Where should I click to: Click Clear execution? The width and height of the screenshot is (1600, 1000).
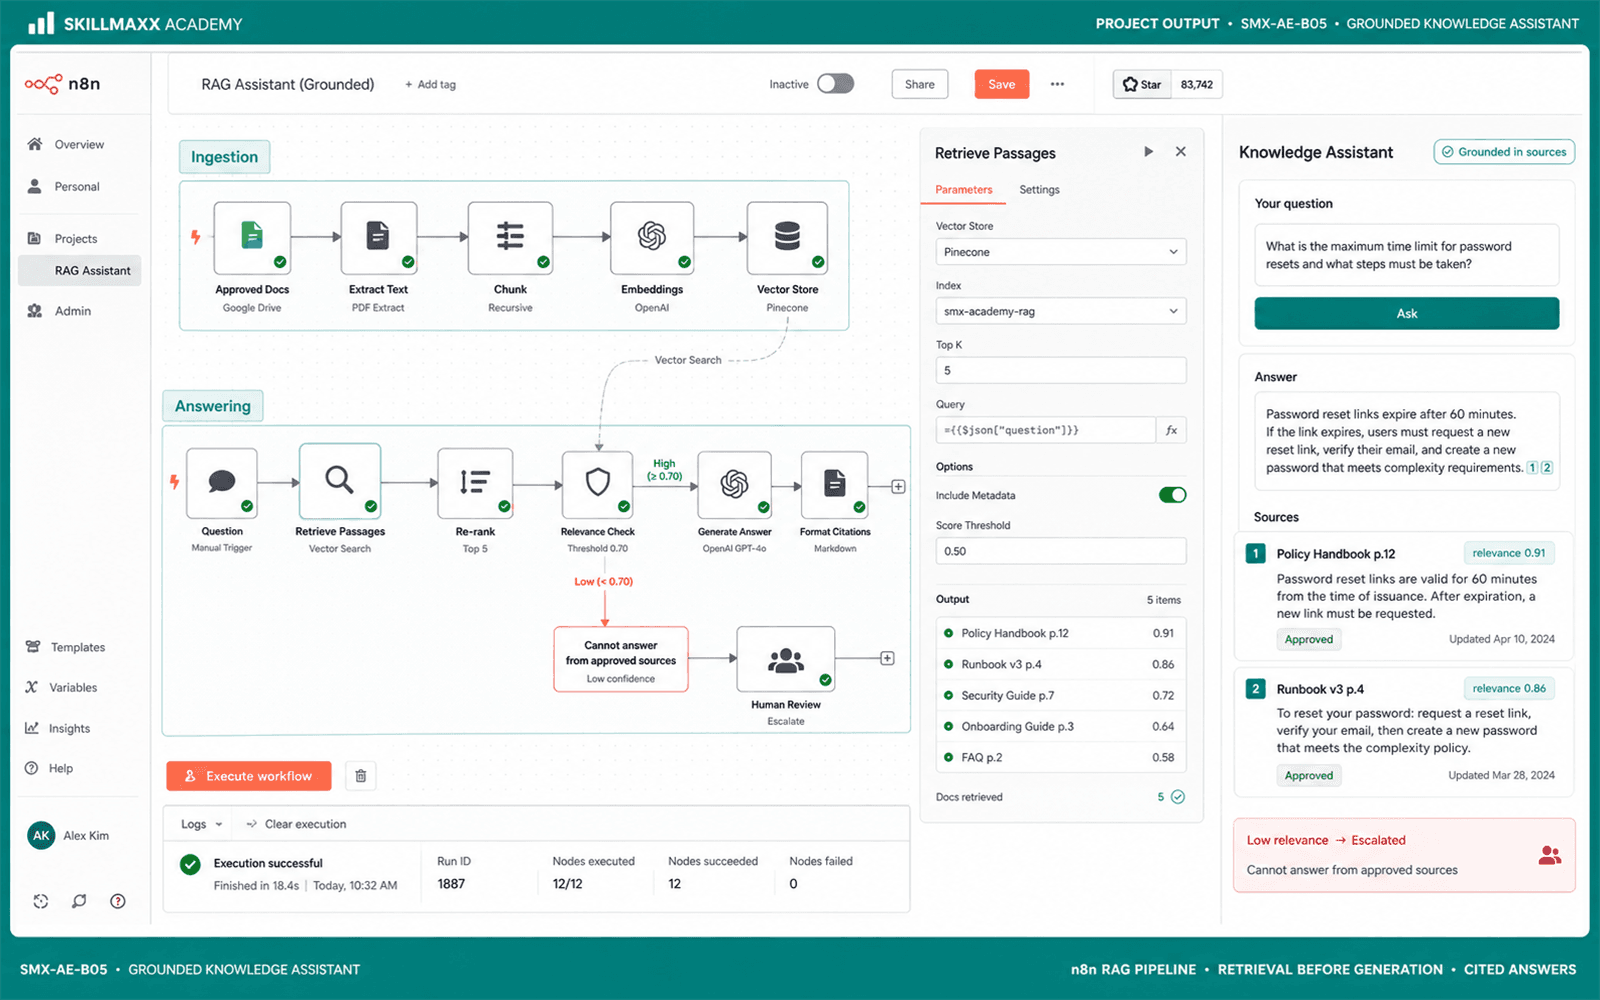click(297, 824)
